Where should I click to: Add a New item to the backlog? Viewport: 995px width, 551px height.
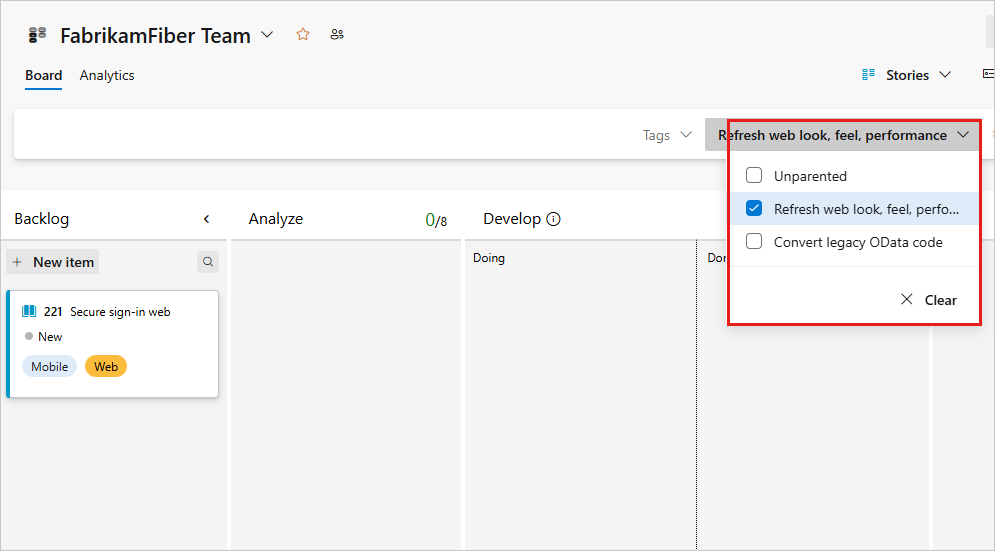click(53, 262)
